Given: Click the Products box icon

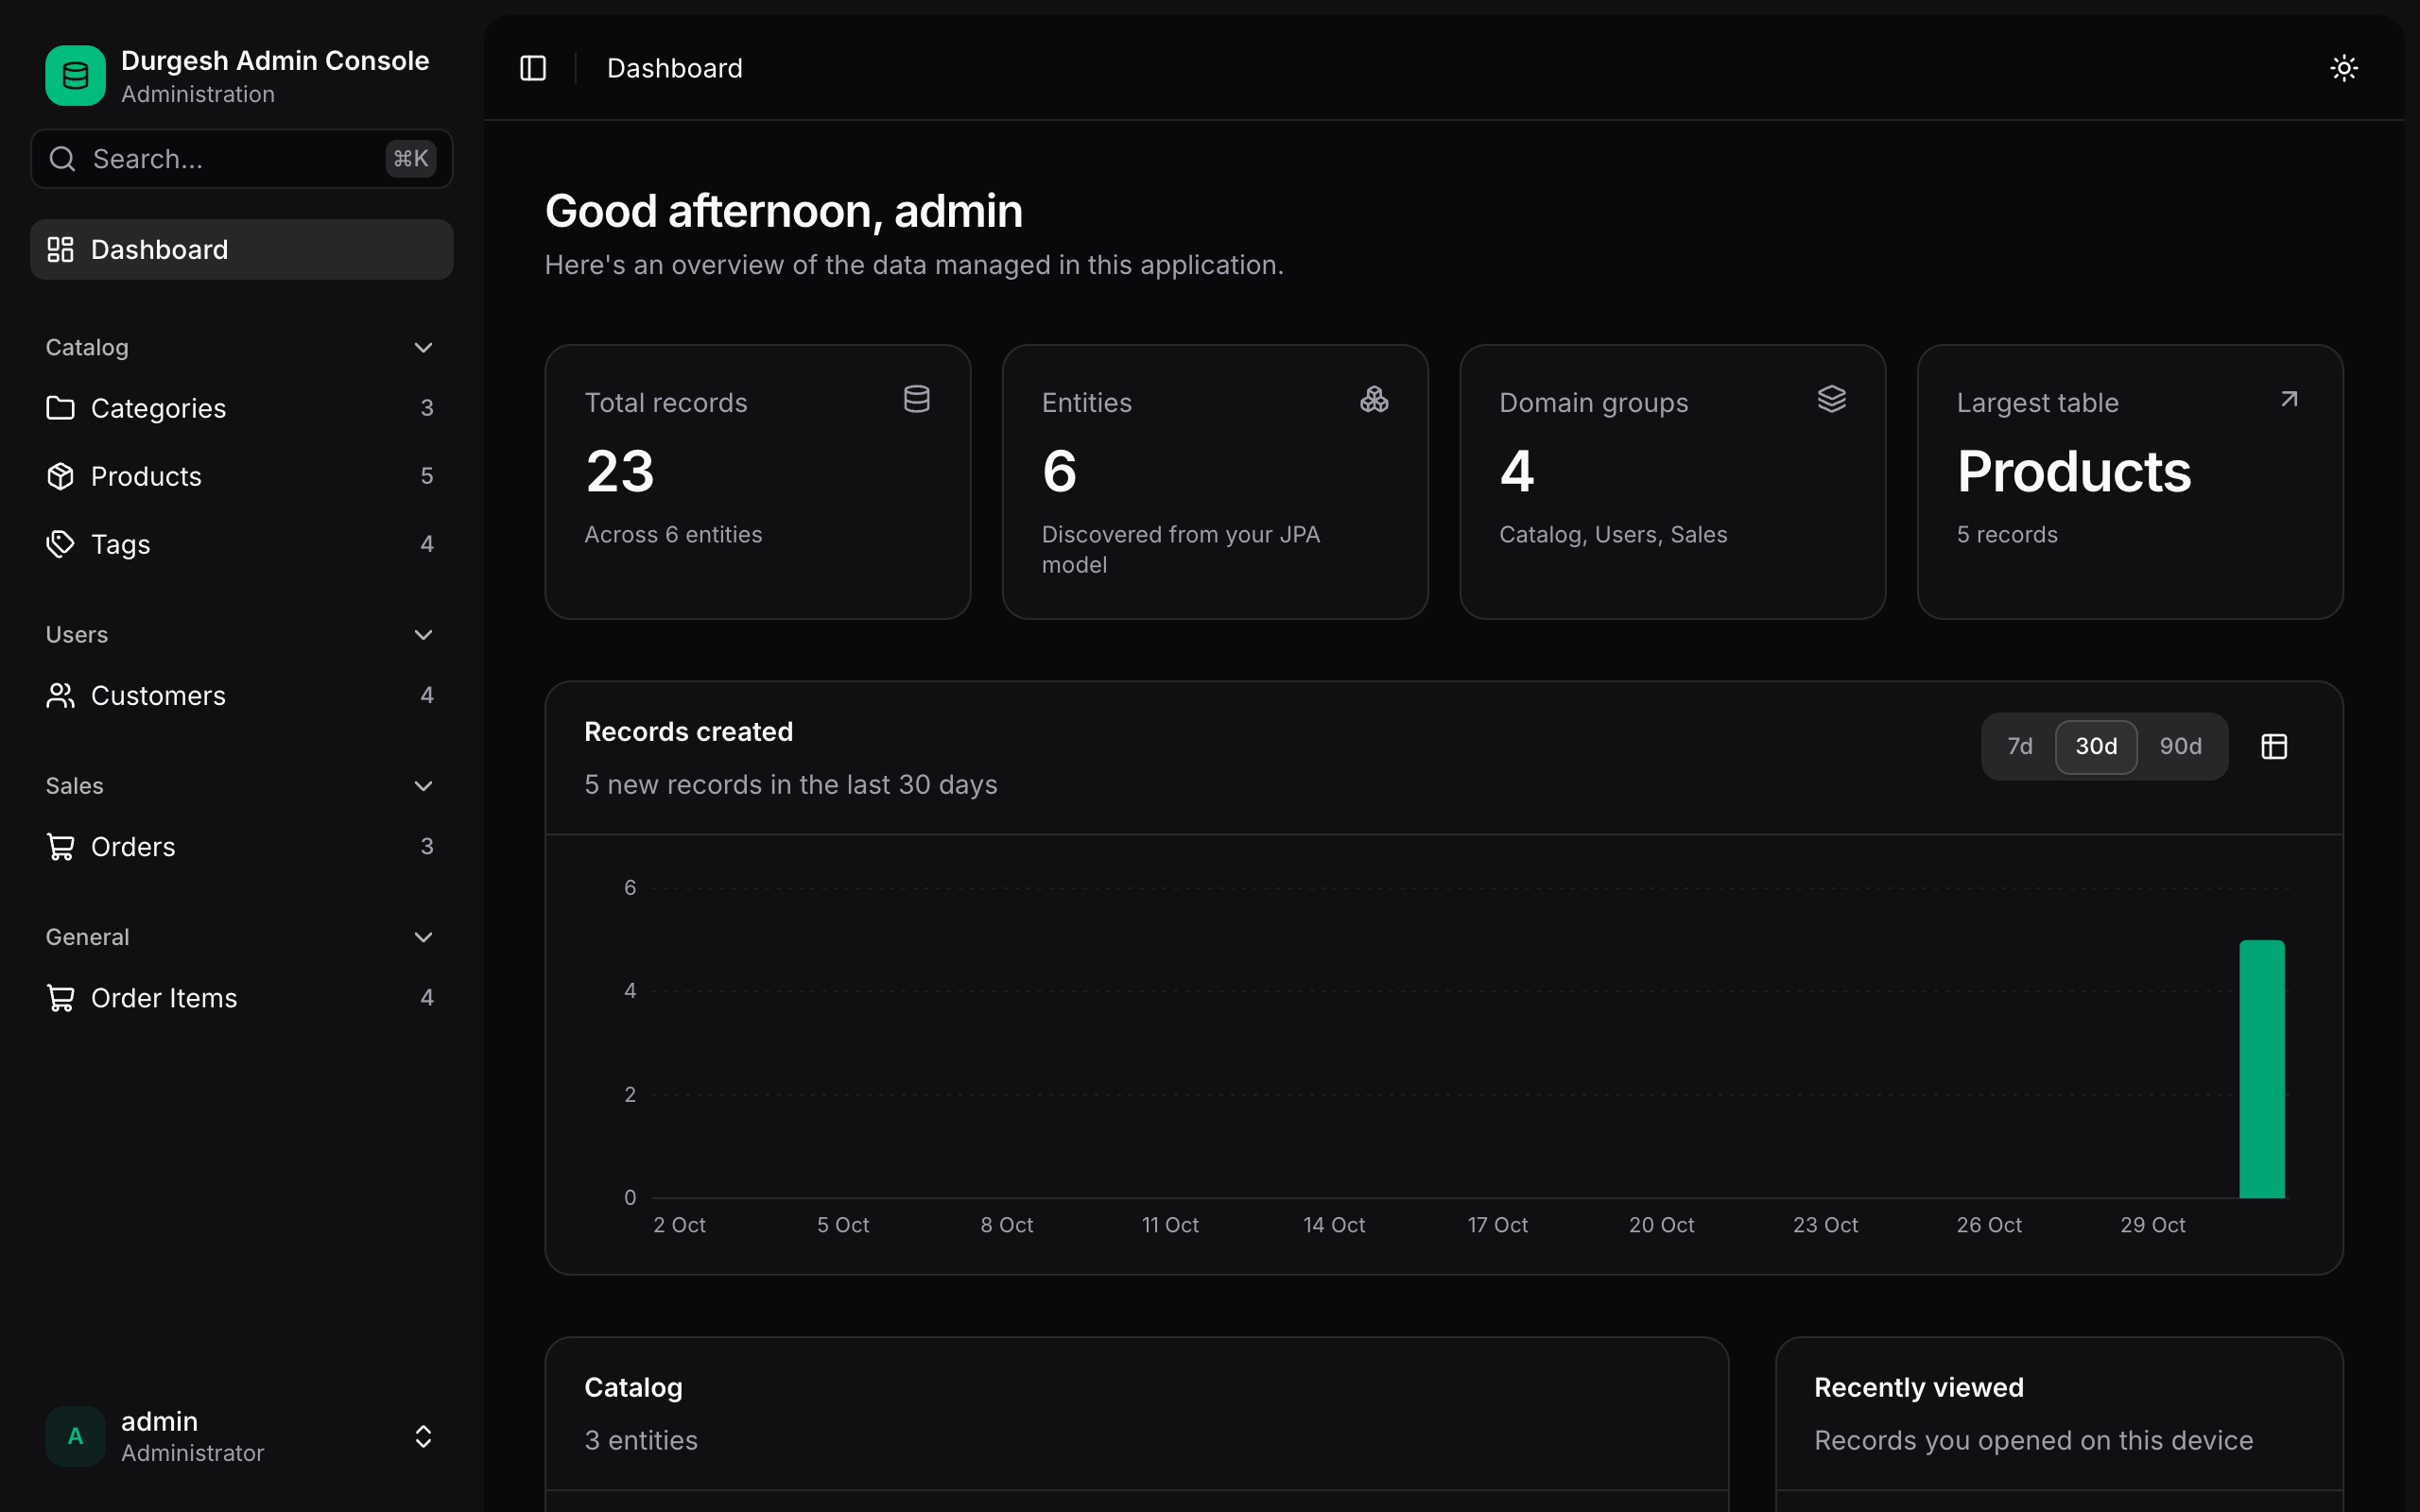Looking at the screenshot, I should (x=61, y=476).
